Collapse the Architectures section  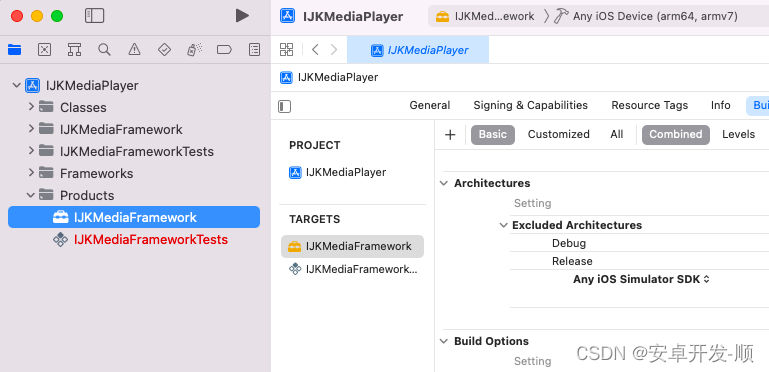(x=444, y=183)
